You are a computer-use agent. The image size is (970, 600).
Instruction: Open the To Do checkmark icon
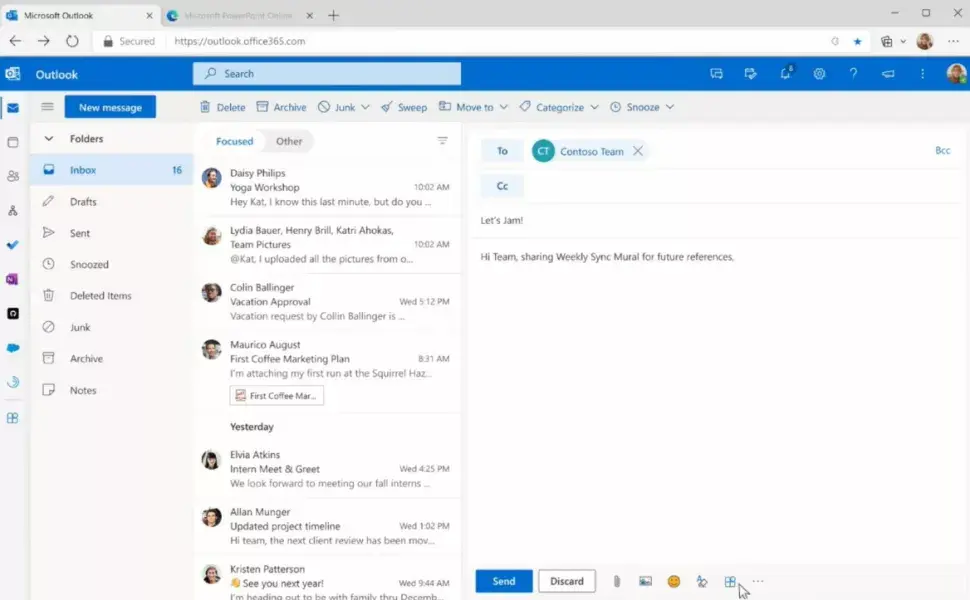point(12,245)
